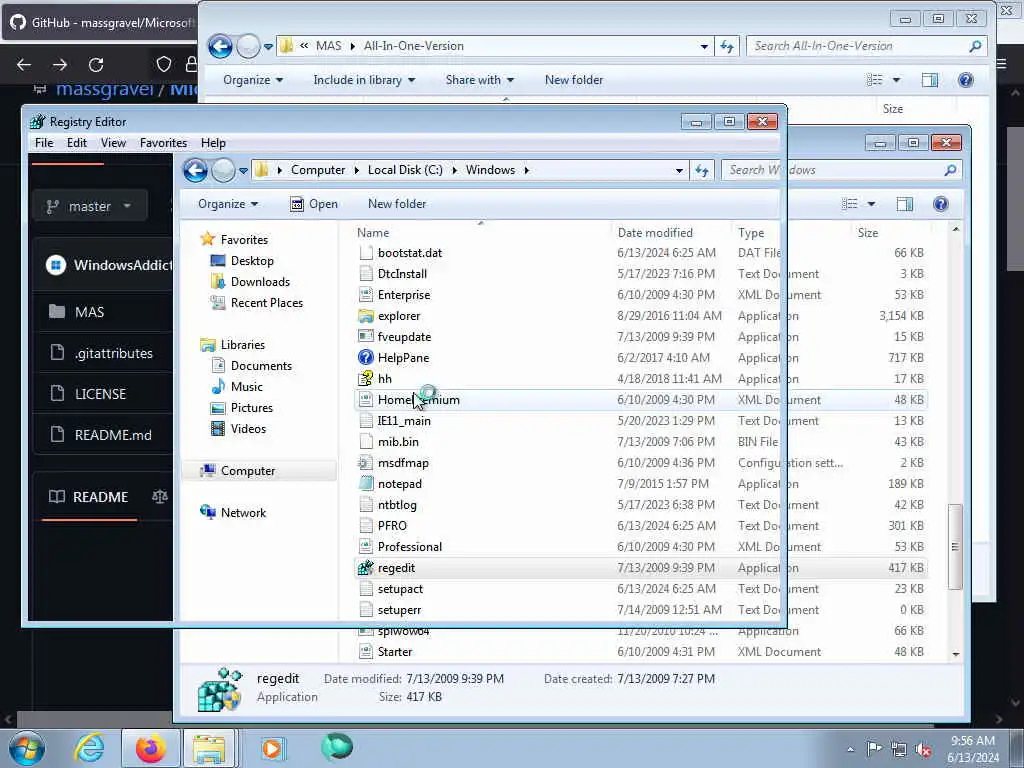This screenshot has height=768, width=1024.
Task: Show hidden tray icons arrow
Action: tap(850, 750)
